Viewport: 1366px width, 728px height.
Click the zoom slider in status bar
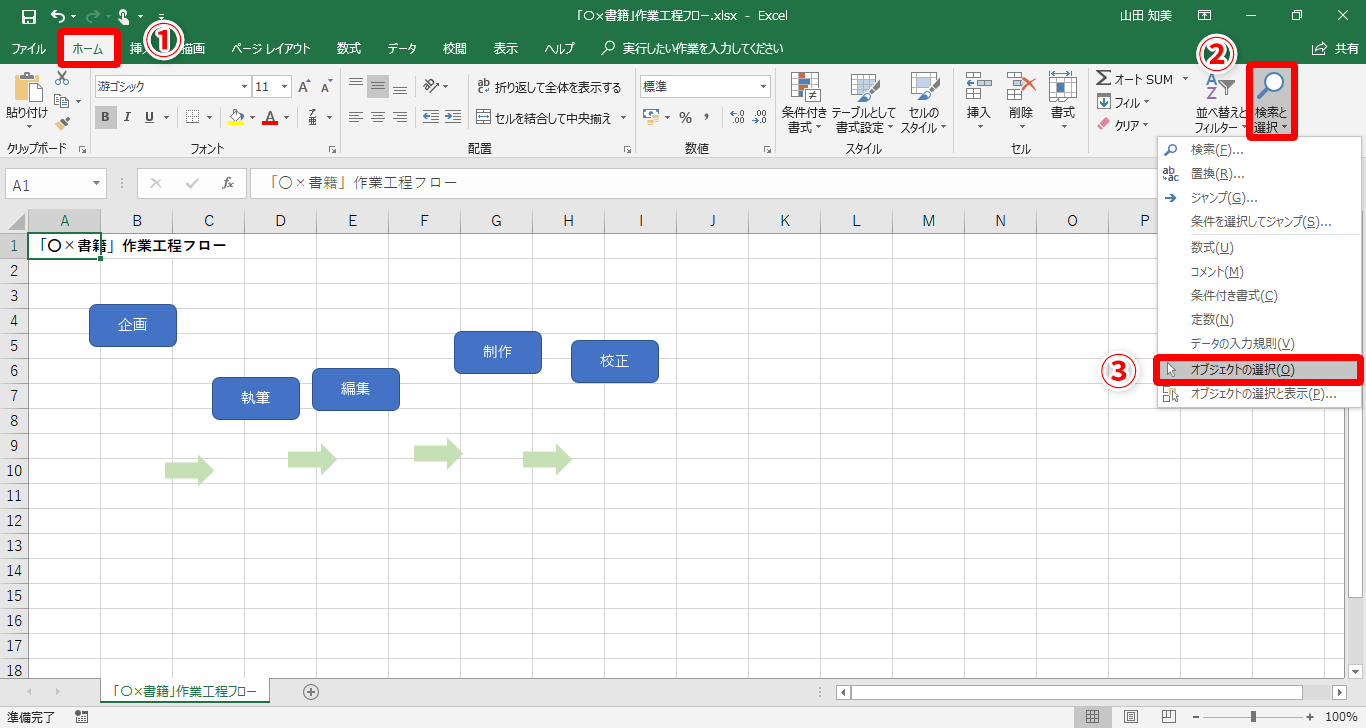1254,716
